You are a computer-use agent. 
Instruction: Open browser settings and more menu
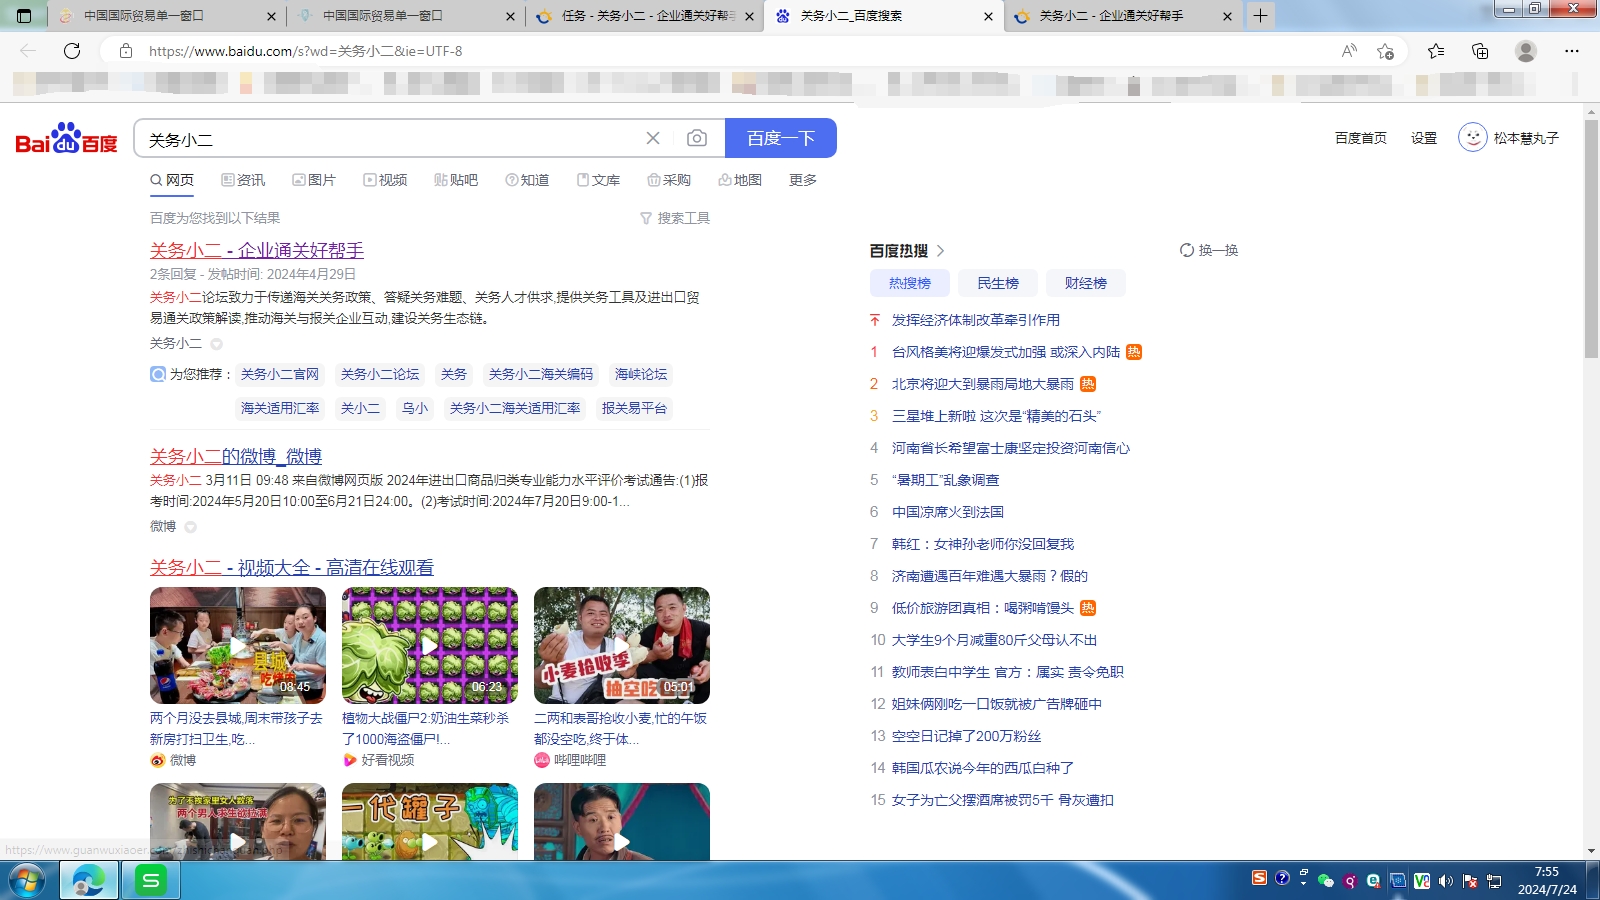(1572, 51)
